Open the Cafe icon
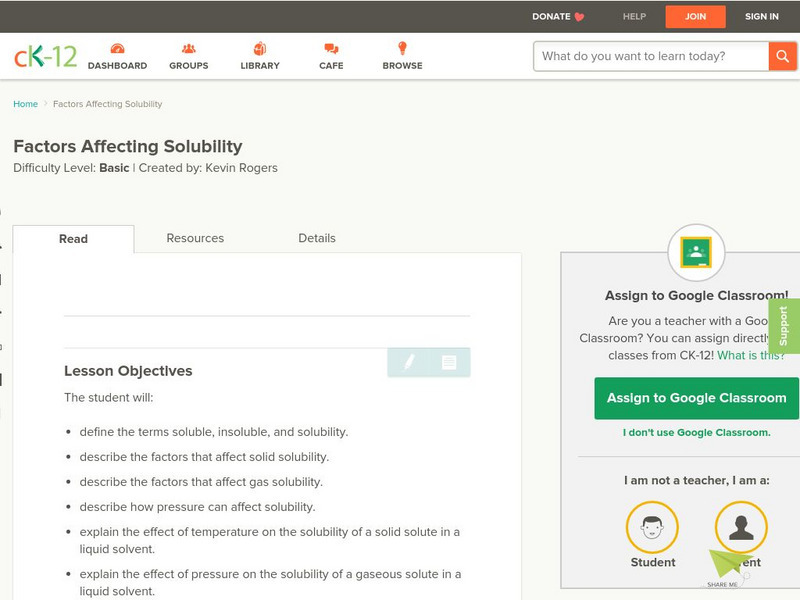Screen dimensions: 800x600 (x=331, y=49)
